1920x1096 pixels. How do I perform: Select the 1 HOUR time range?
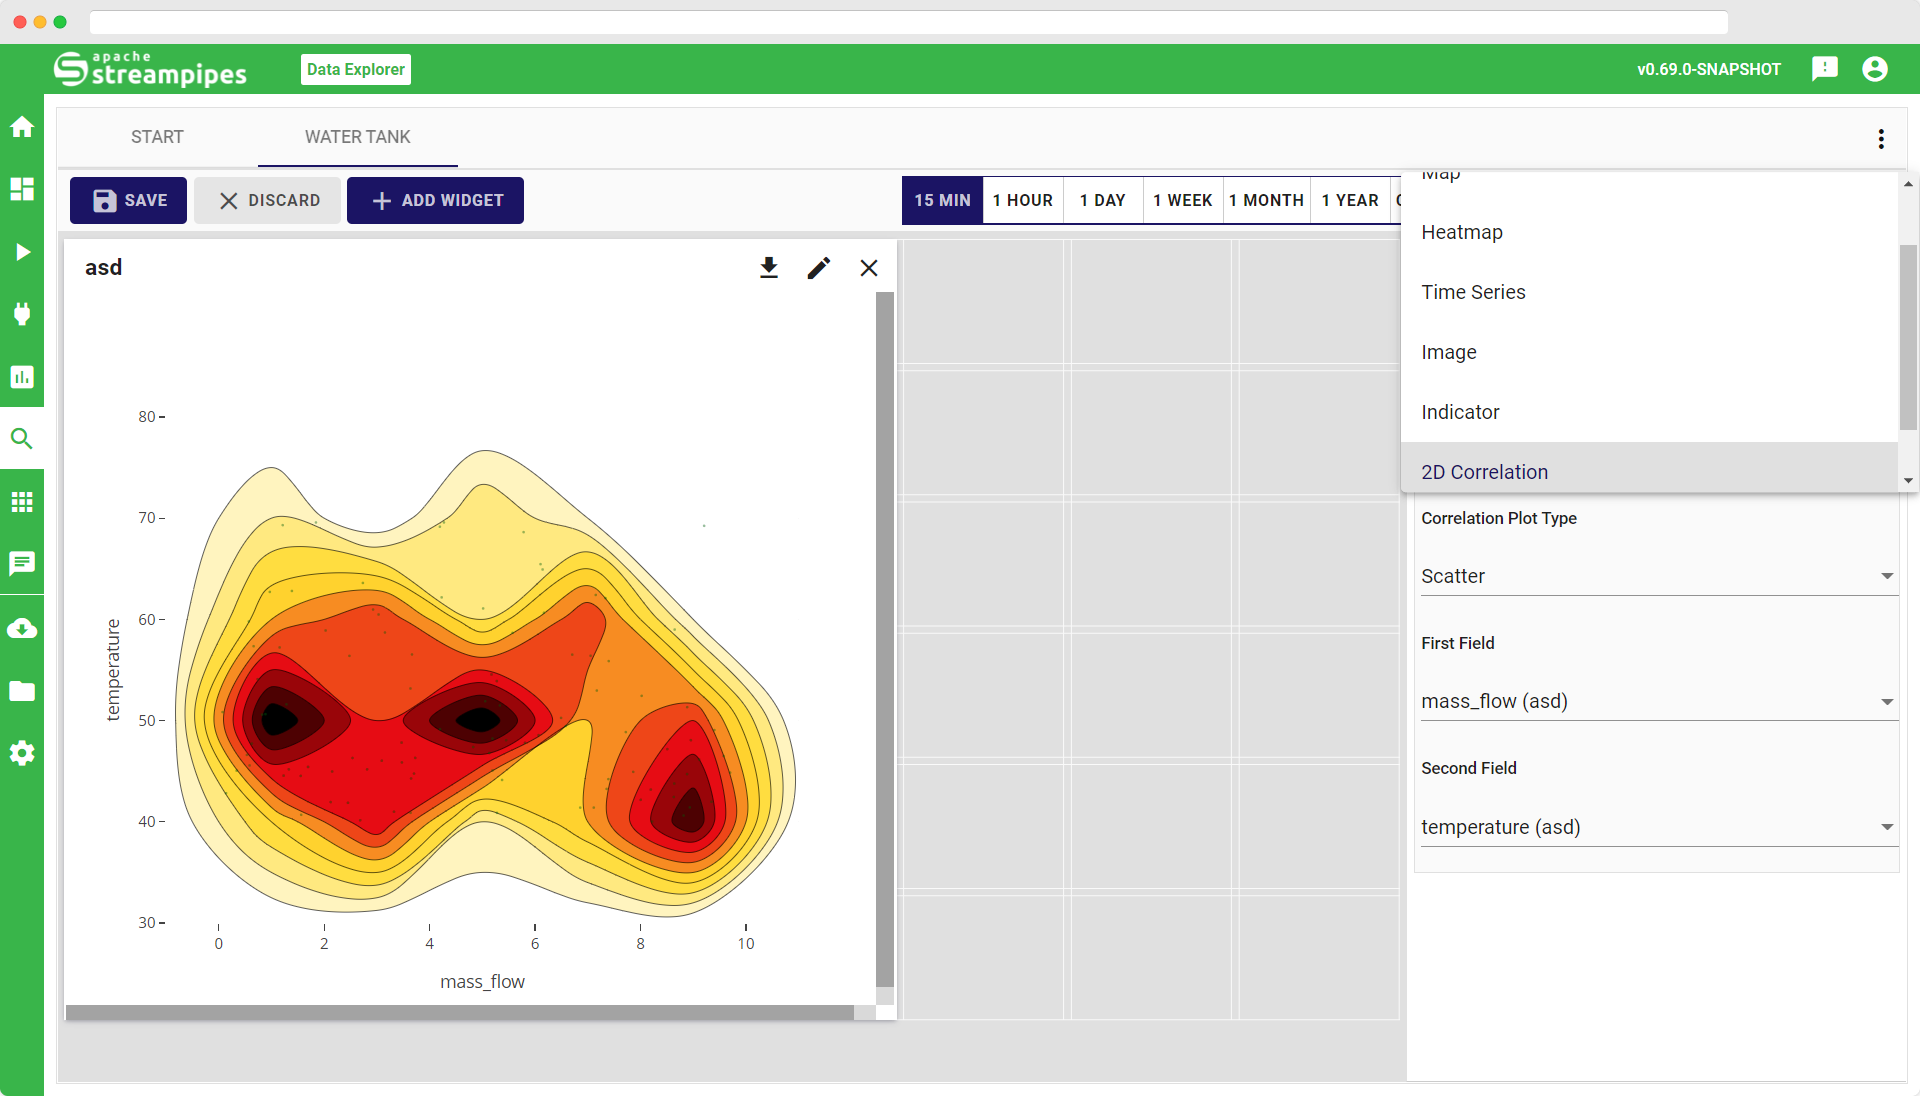[x=1022, y=200]
